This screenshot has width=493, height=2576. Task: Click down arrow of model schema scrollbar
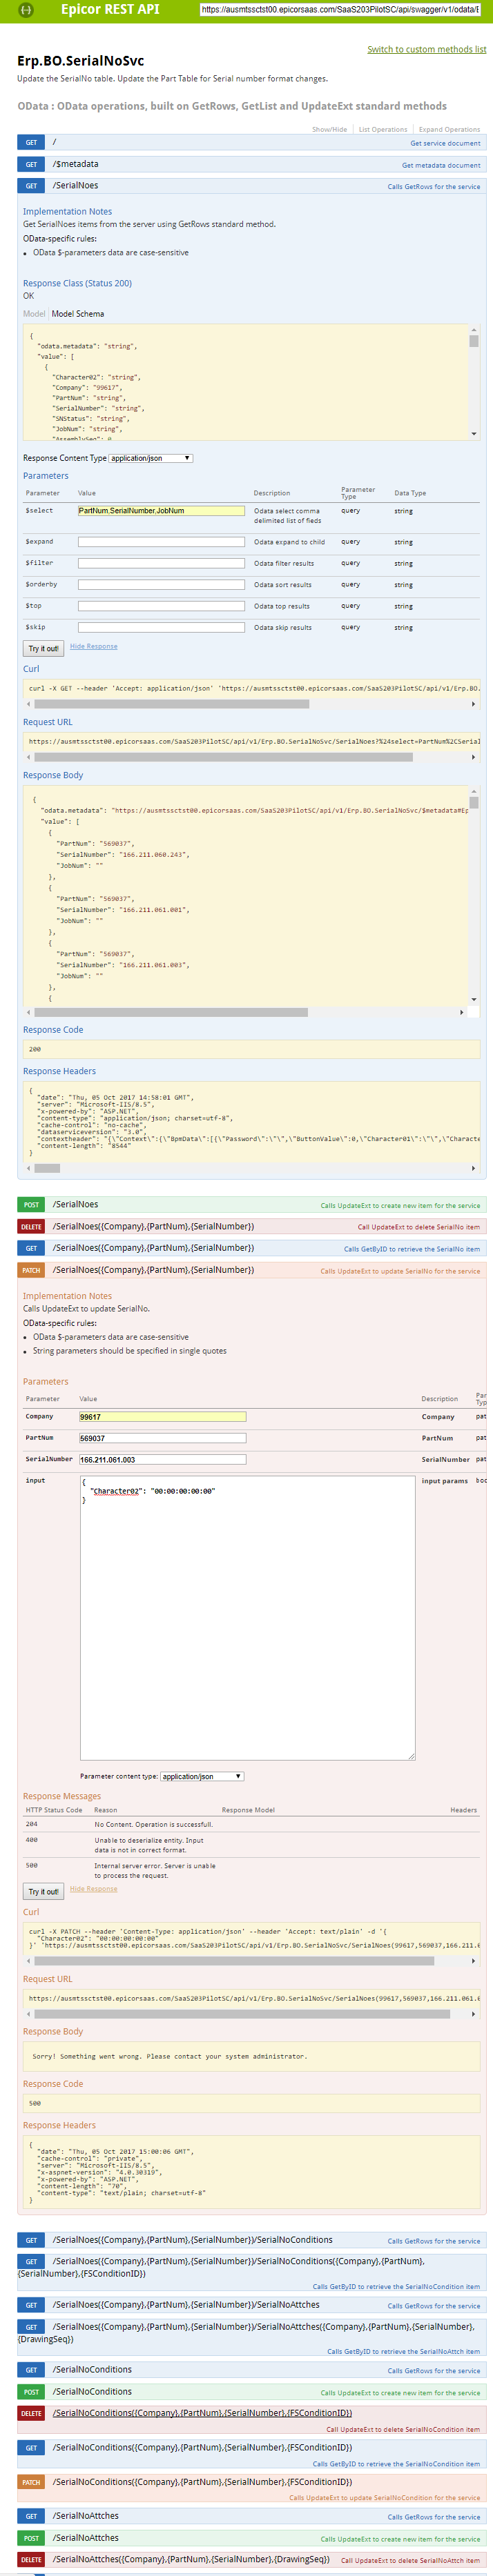[x=474, y=434]
